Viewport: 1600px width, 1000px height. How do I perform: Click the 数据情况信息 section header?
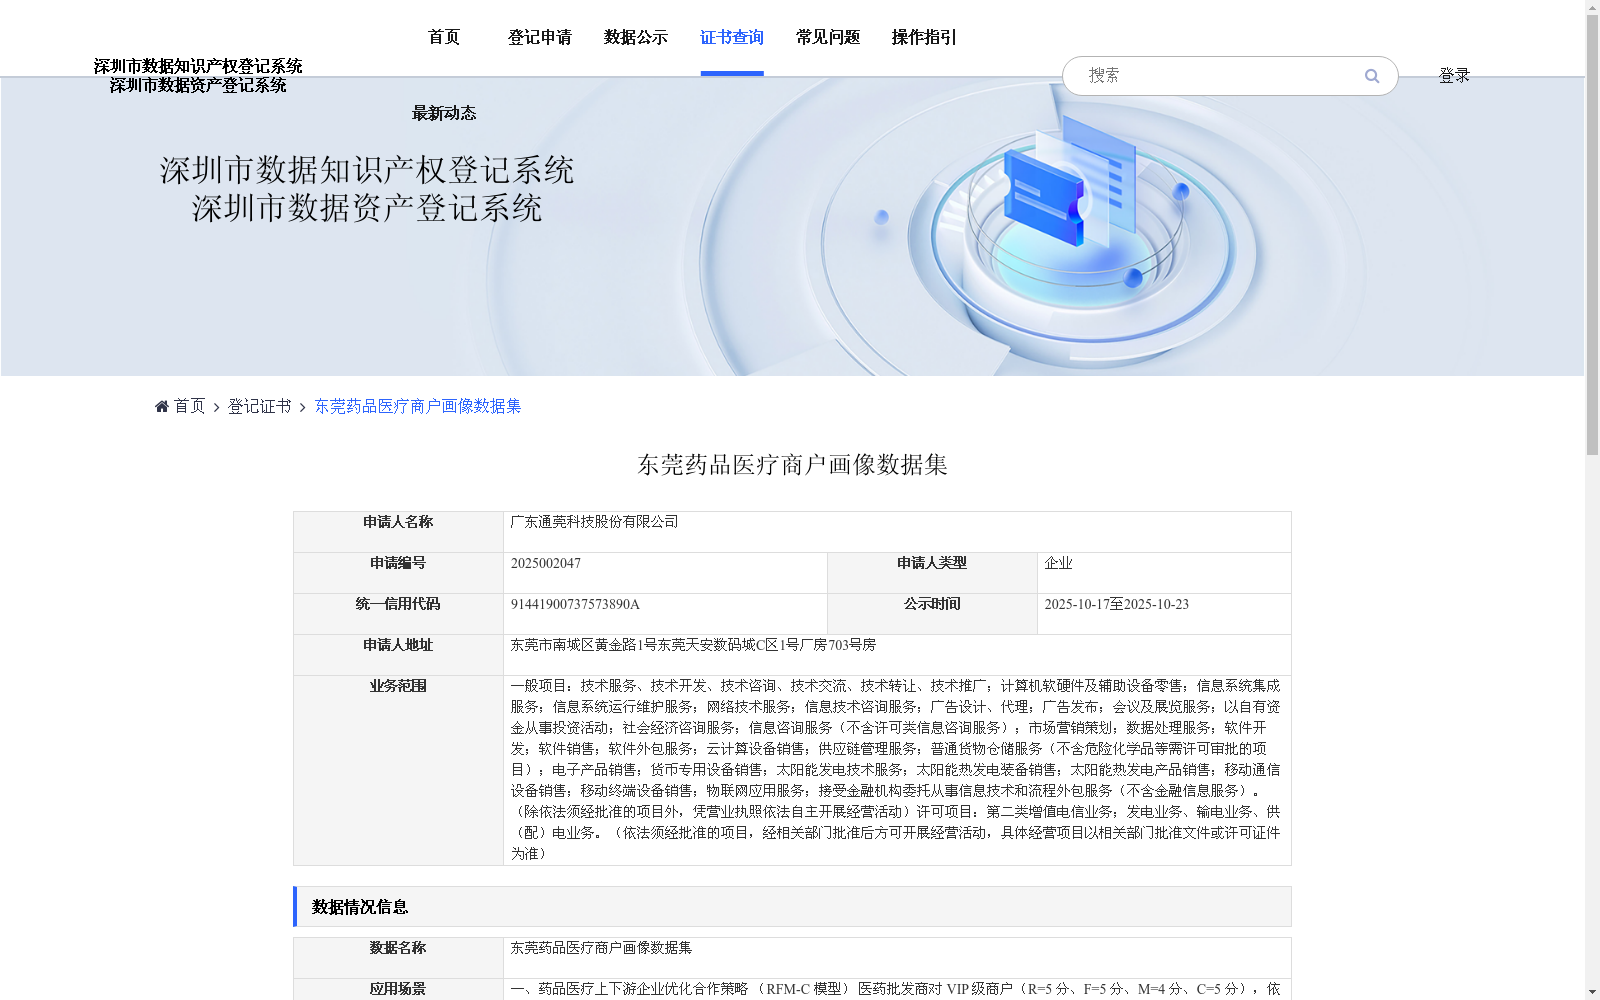click(x=792, y=906)
